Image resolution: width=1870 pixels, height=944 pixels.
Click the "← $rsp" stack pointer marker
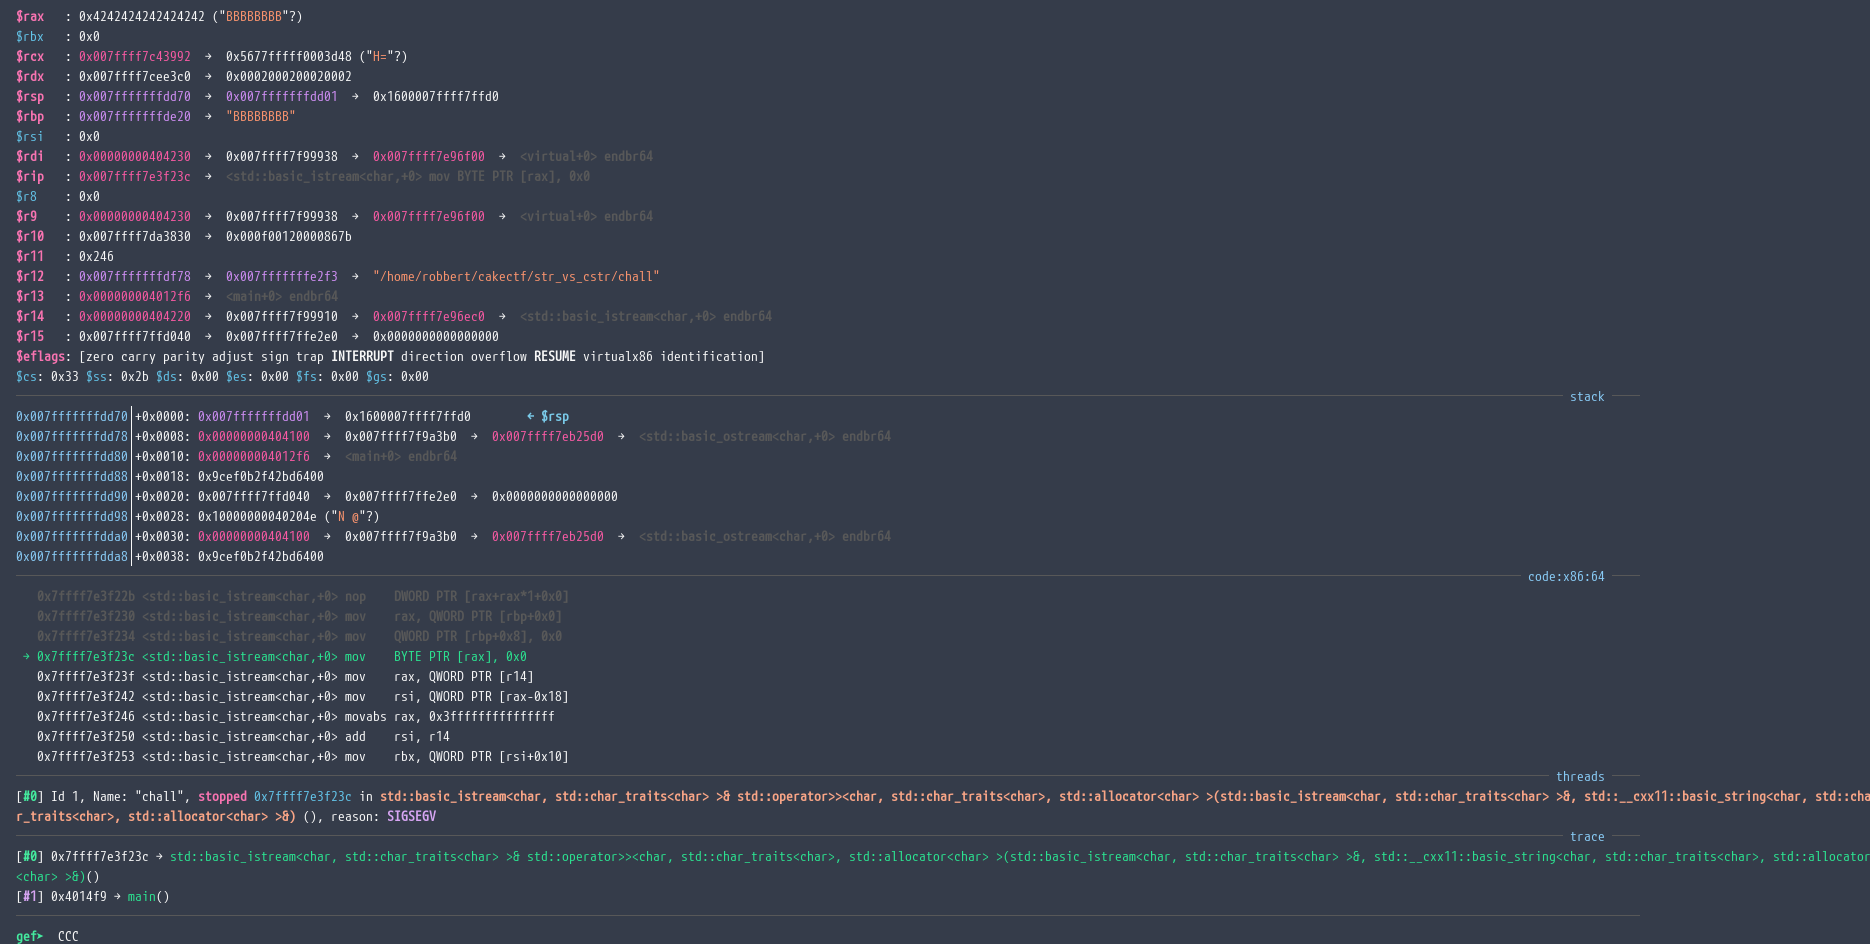pyautogui.click(x=547, y=416)
